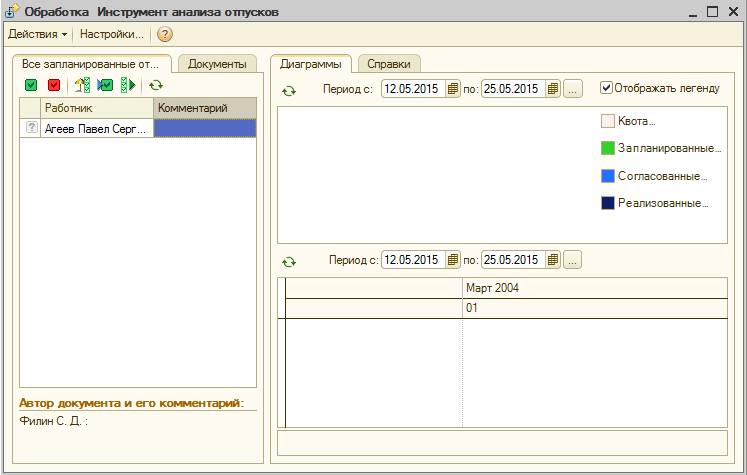Click the checklist with play arrow icon
Image resolution: width=747 pixels, height=475 pixels.
tap(128, 85)
